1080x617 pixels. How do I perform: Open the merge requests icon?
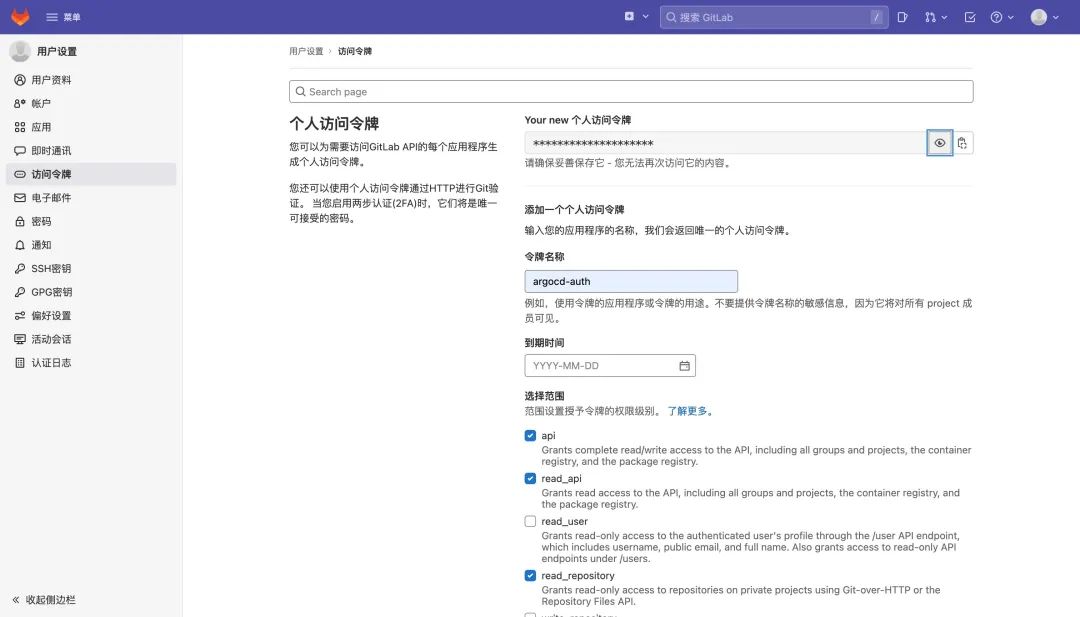931,17
